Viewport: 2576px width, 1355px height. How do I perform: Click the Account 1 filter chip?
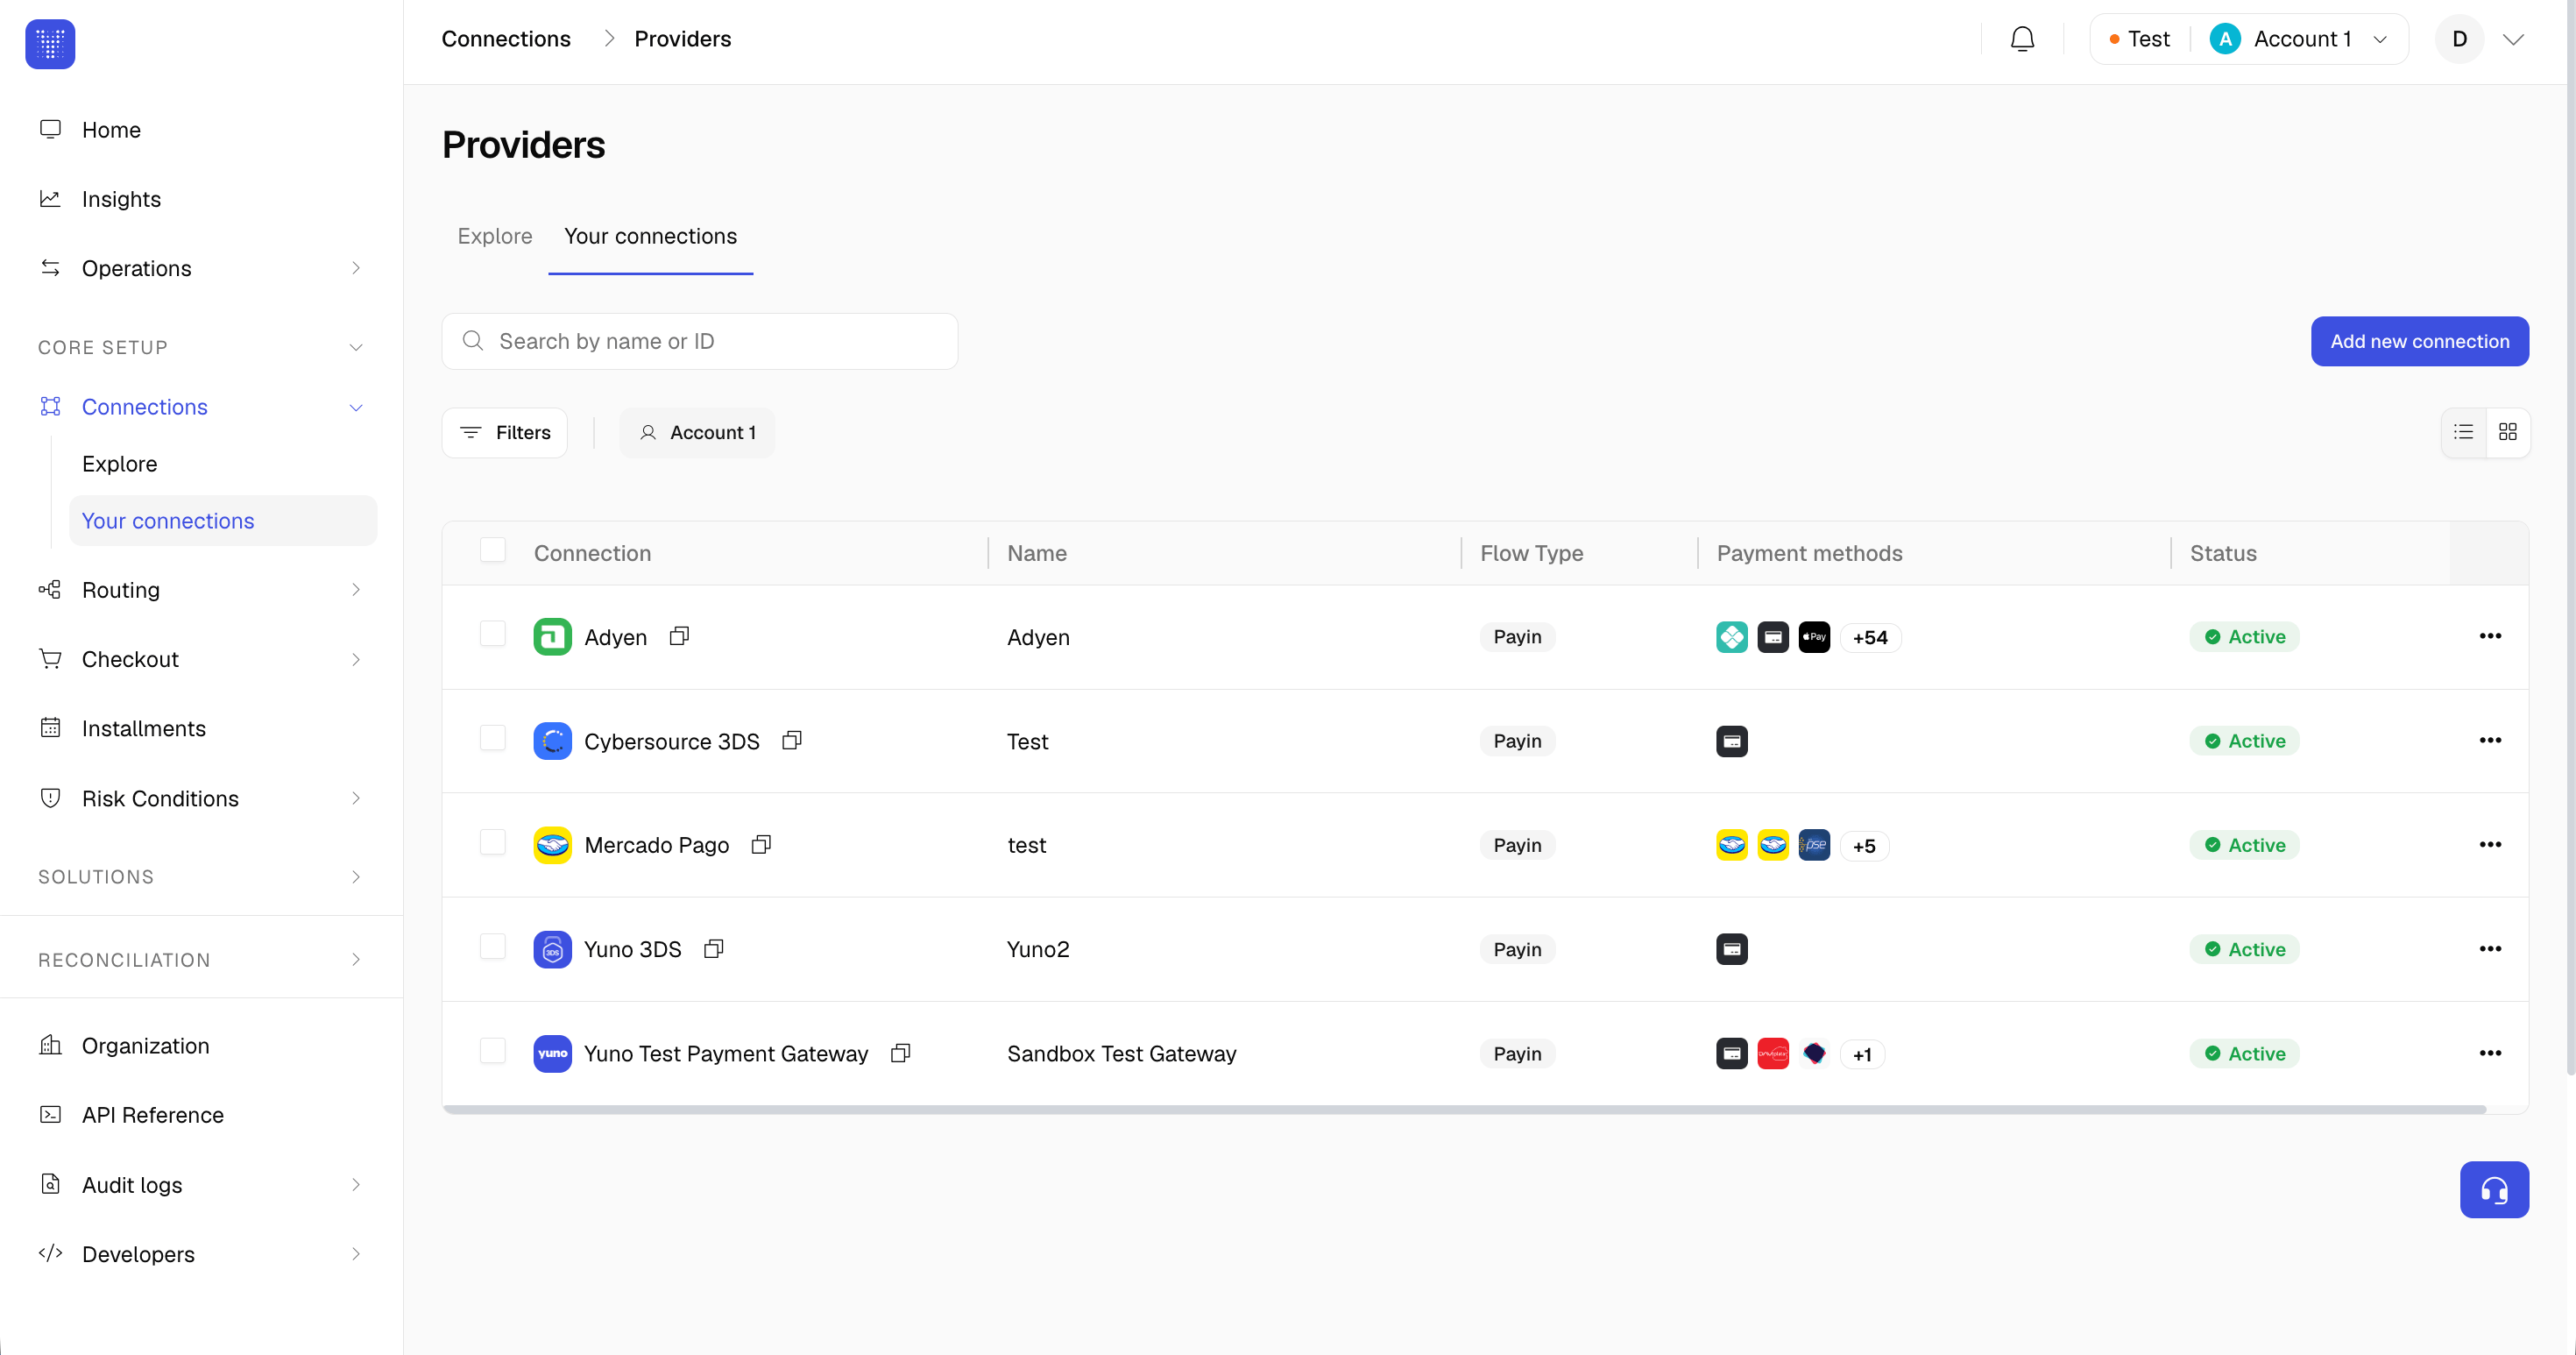(x=697, y=432)
